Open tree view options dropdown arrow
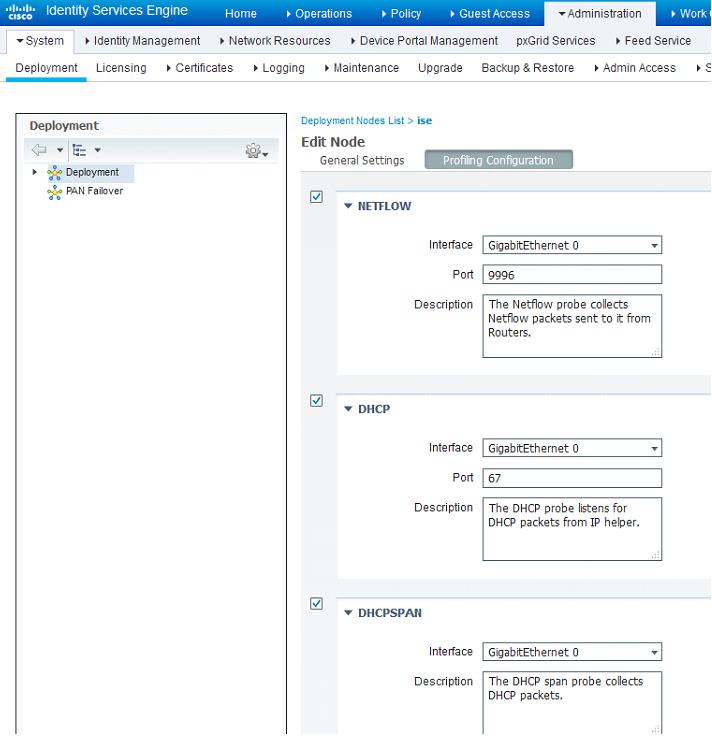 tap(98, 150)
